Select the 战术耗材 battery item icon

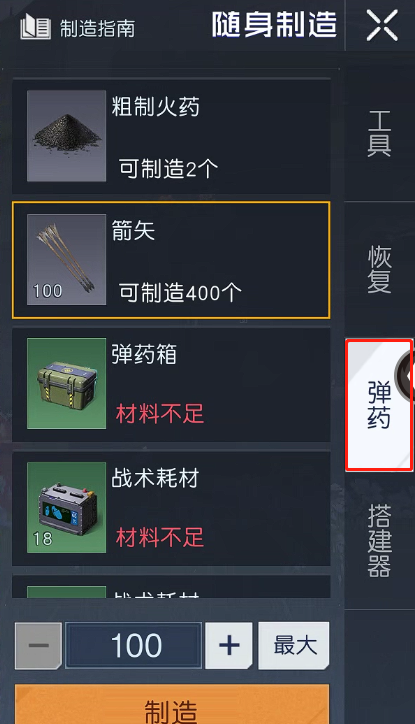pos(66,507)
